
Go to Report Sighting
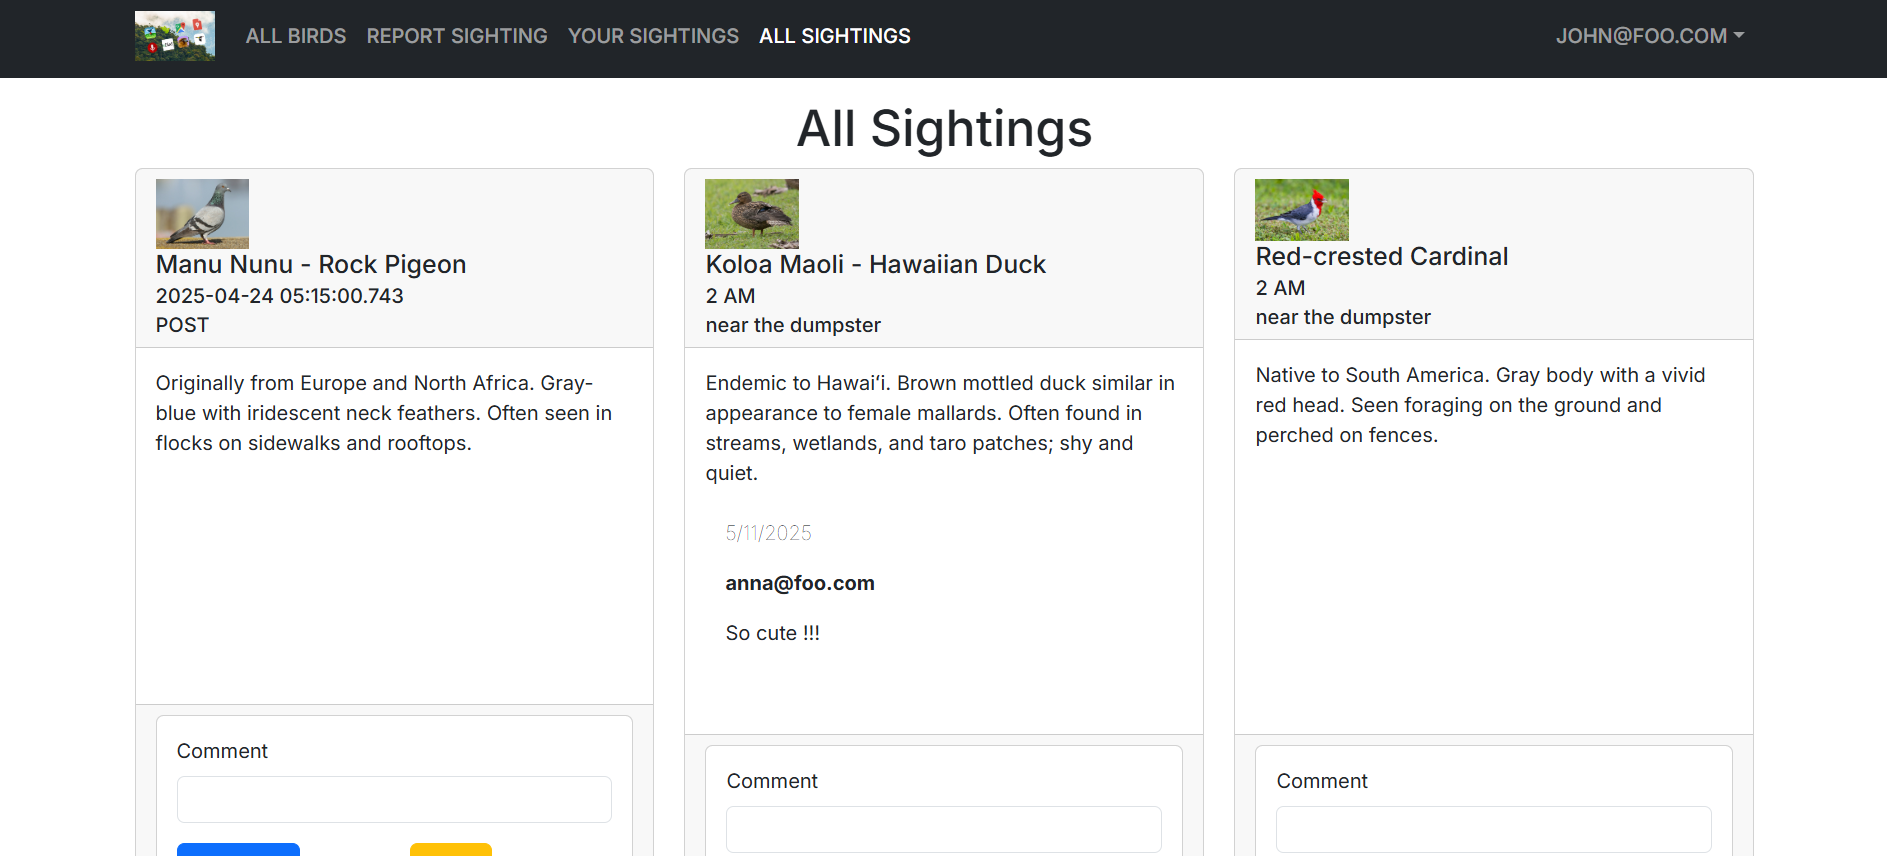click(x=457, y=36)
